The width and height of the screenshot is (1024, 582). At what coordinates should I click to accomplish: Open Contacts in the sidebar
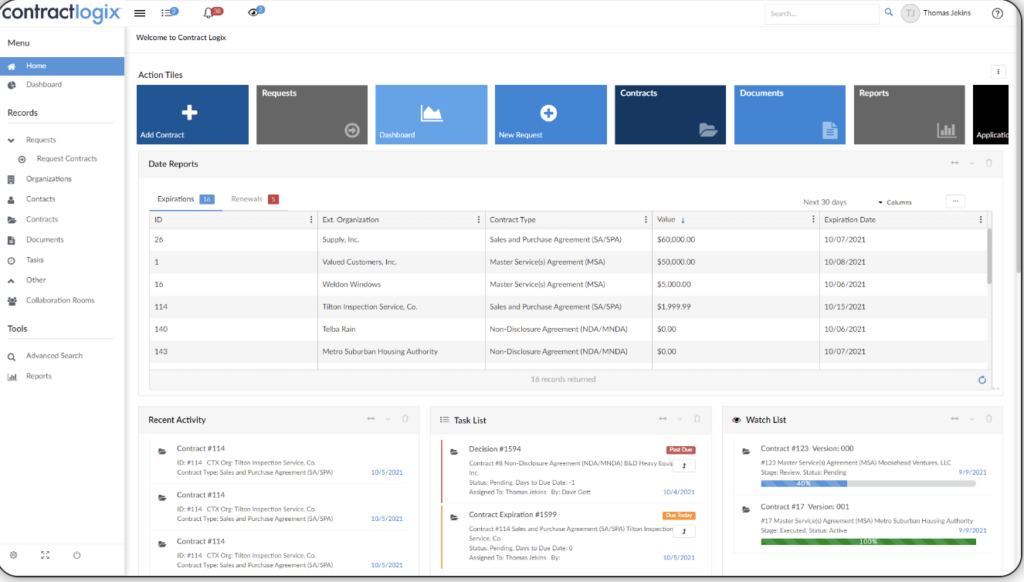pyautogui.click(x=40, y=199)
